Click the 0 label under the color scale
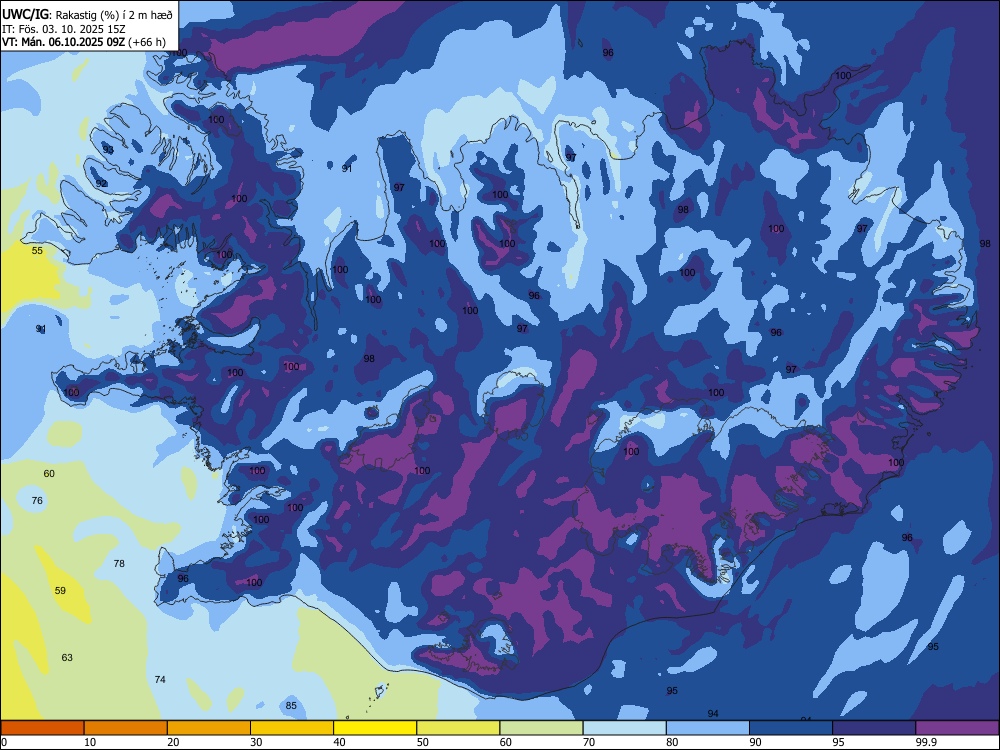This screenshot has height=750, width=1000. pyautogui.click(x=4, y=742)
